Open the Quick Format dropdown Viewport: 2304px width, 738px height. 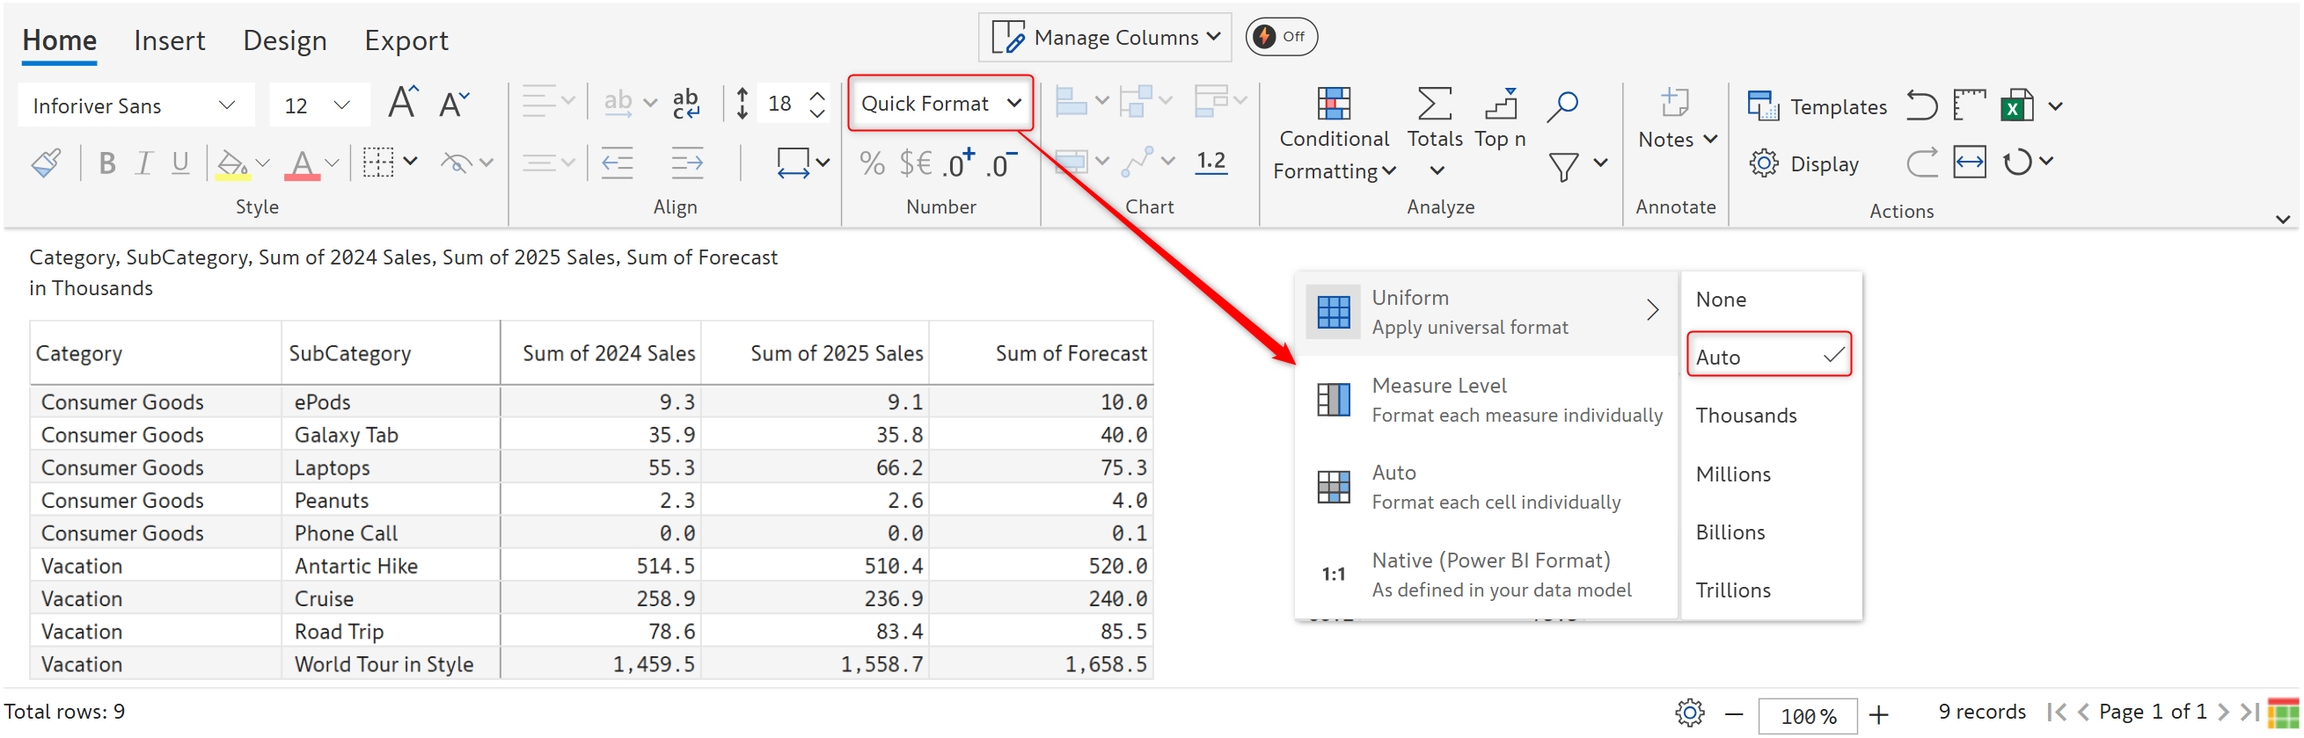(x=940, y=103)
